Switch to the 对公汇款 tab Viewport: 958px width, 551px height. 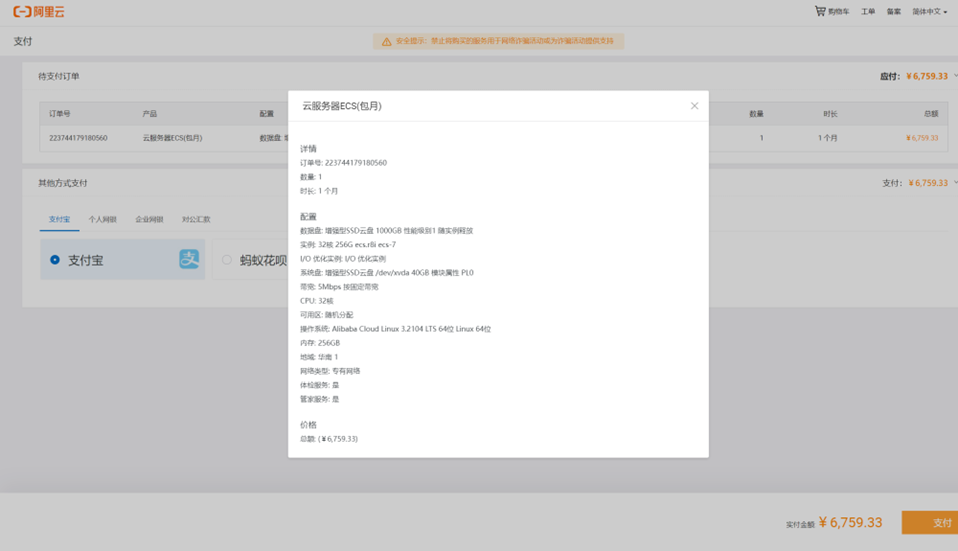(196, 219)
